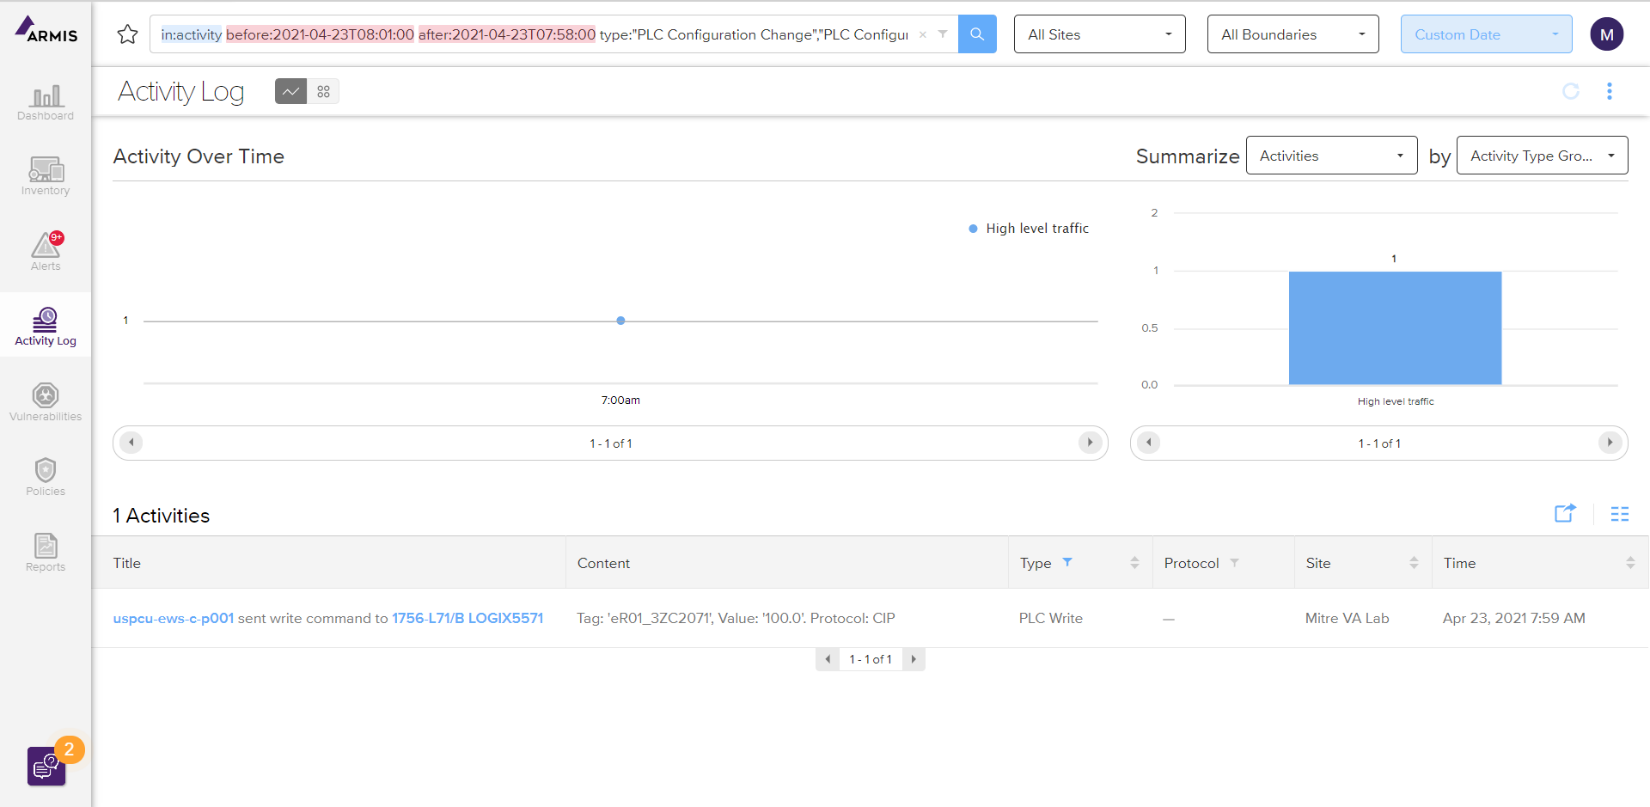The width and height of the screenshot is (1650, 807).
Task: Open the All Boundaries dropdown
Action: (x=1292, y=34)
